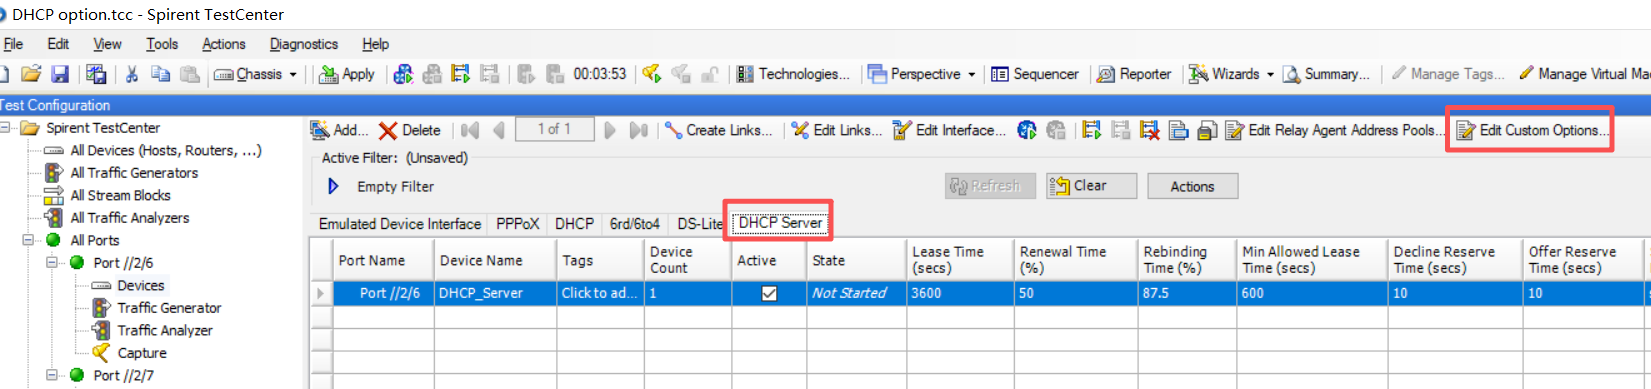Open Create Links dialog

[719, 130]
